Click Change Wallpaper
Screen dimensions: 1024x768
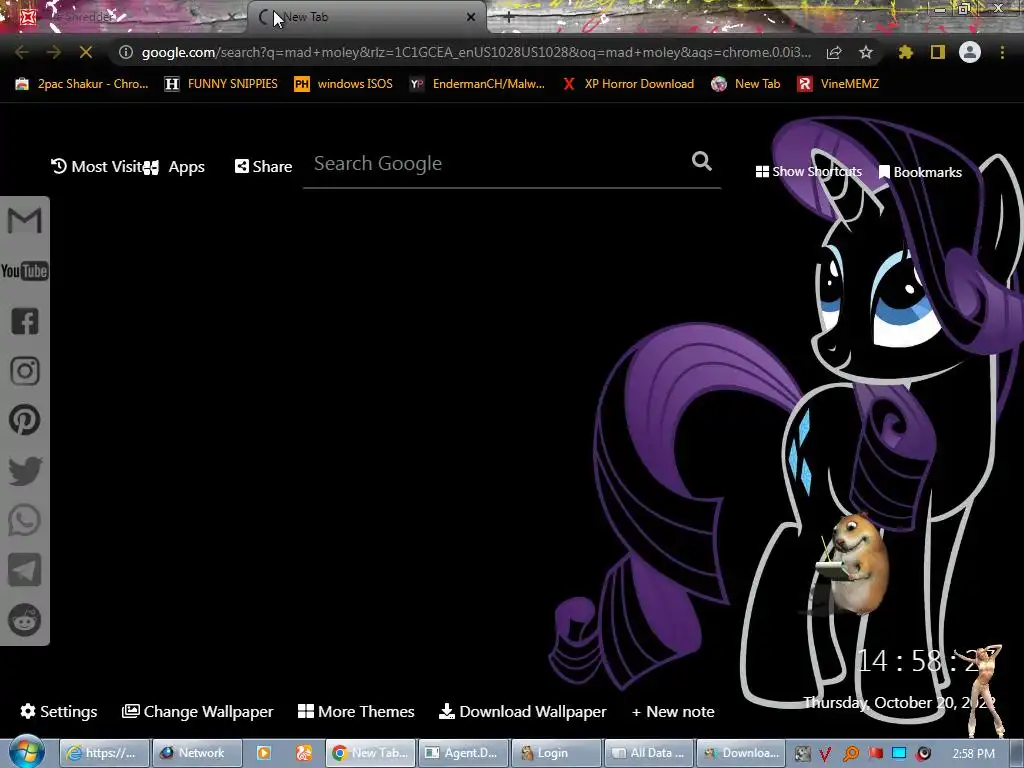point(198,711)
